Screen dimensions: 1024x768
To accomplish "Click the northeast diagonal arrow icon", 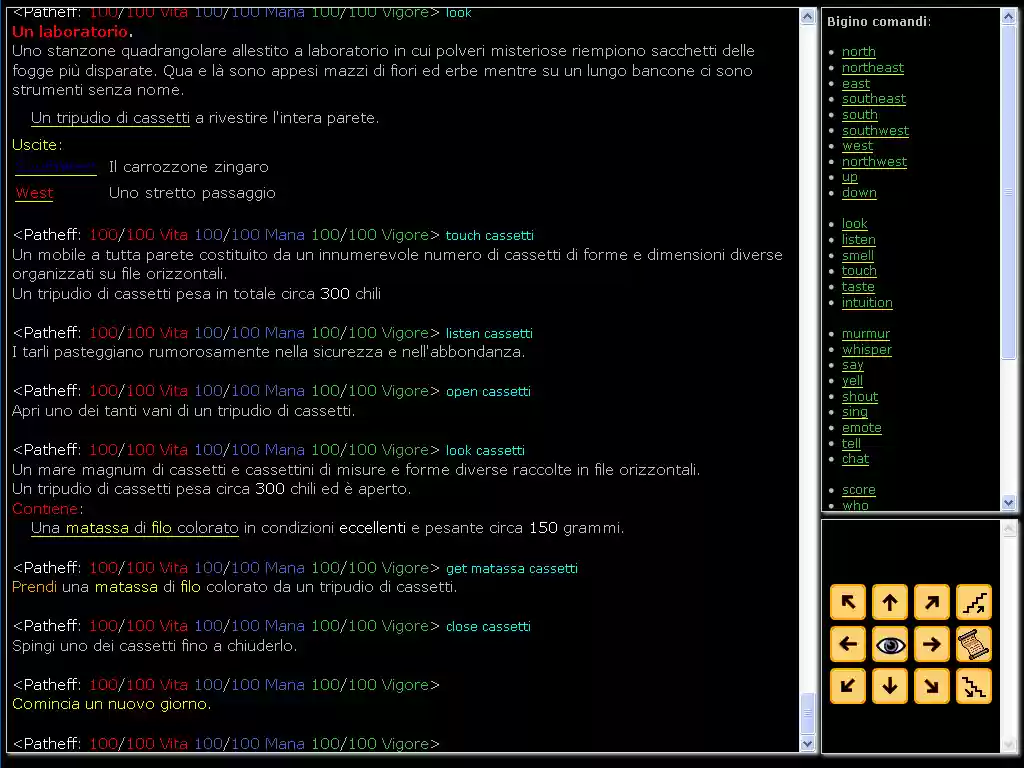I will [x=931, y=602].
